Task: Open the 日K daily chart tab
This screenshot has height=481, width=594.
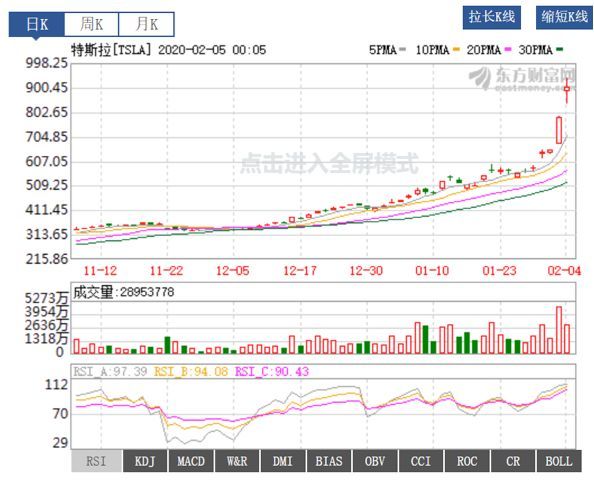Action: (37, 24)
